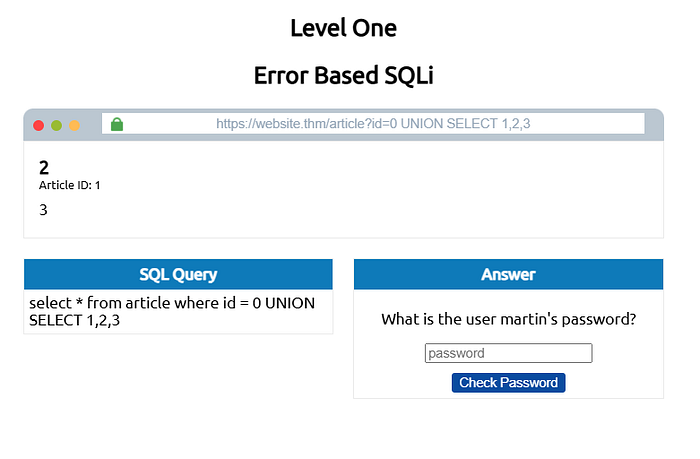Click the green padlock icon in address bar

point(117,125)
